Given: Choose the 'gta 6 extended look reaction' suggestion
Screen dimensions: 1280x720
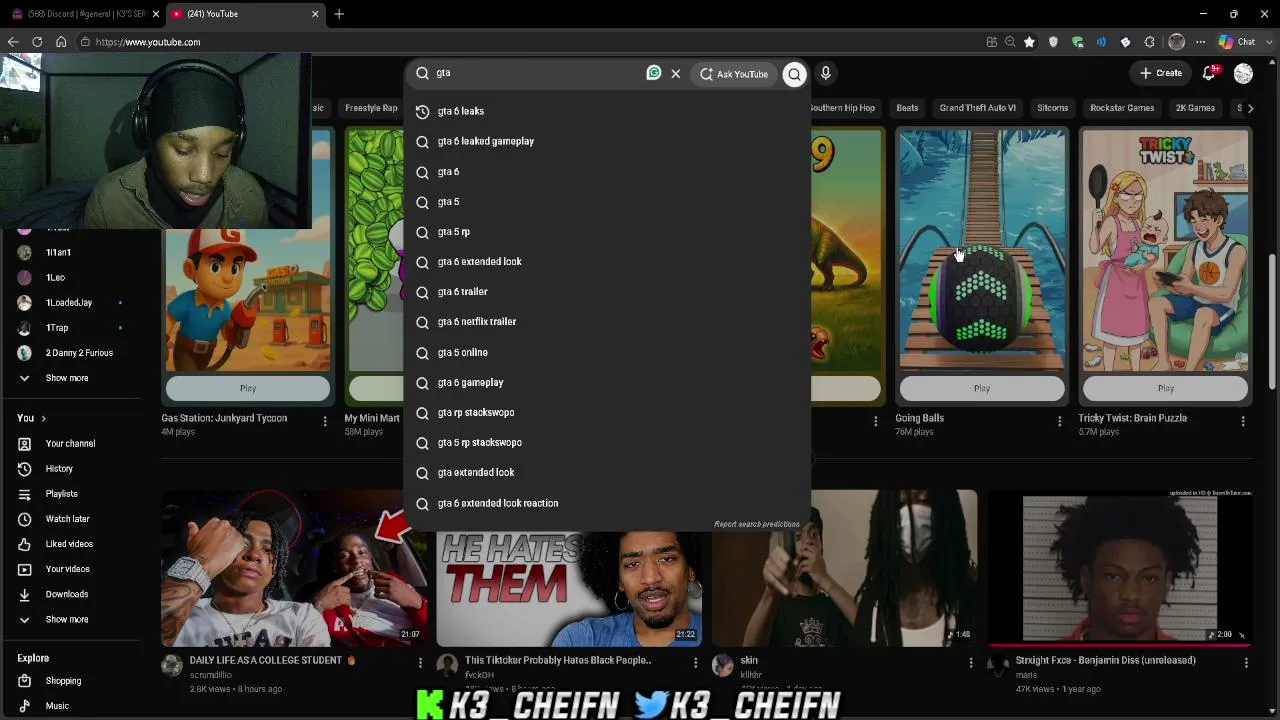Looking at the screenshot, I should pos(607,503).
